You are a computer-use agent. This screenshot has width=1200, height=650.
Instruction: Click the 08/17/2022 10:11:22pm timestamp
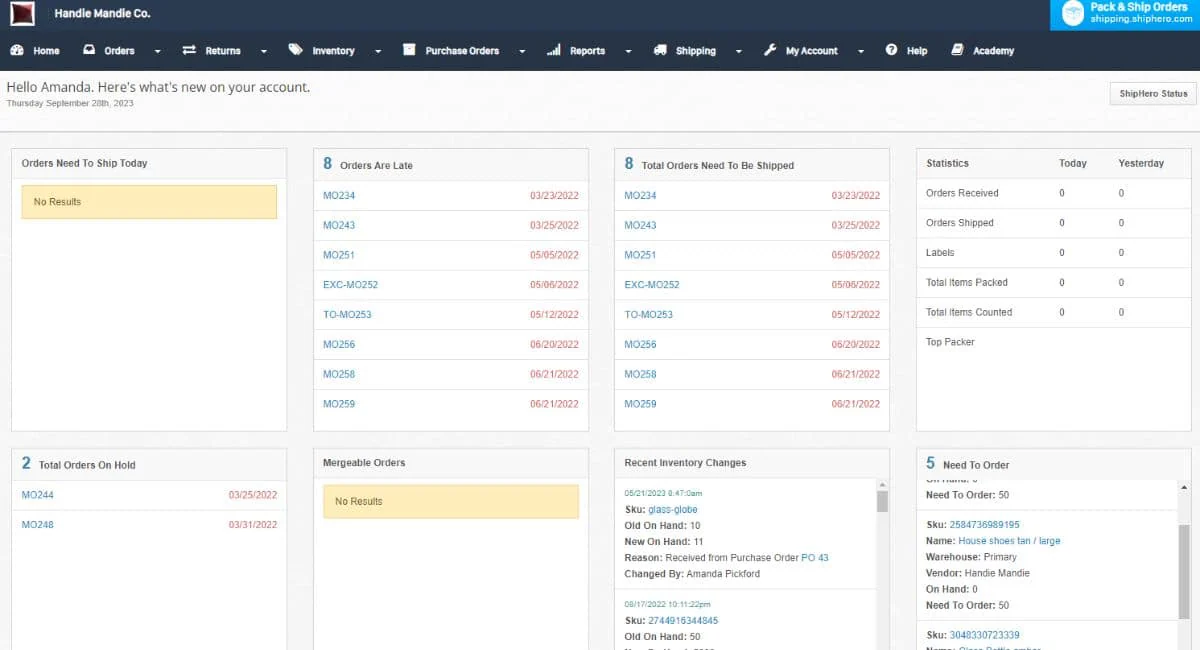(668, 605)
